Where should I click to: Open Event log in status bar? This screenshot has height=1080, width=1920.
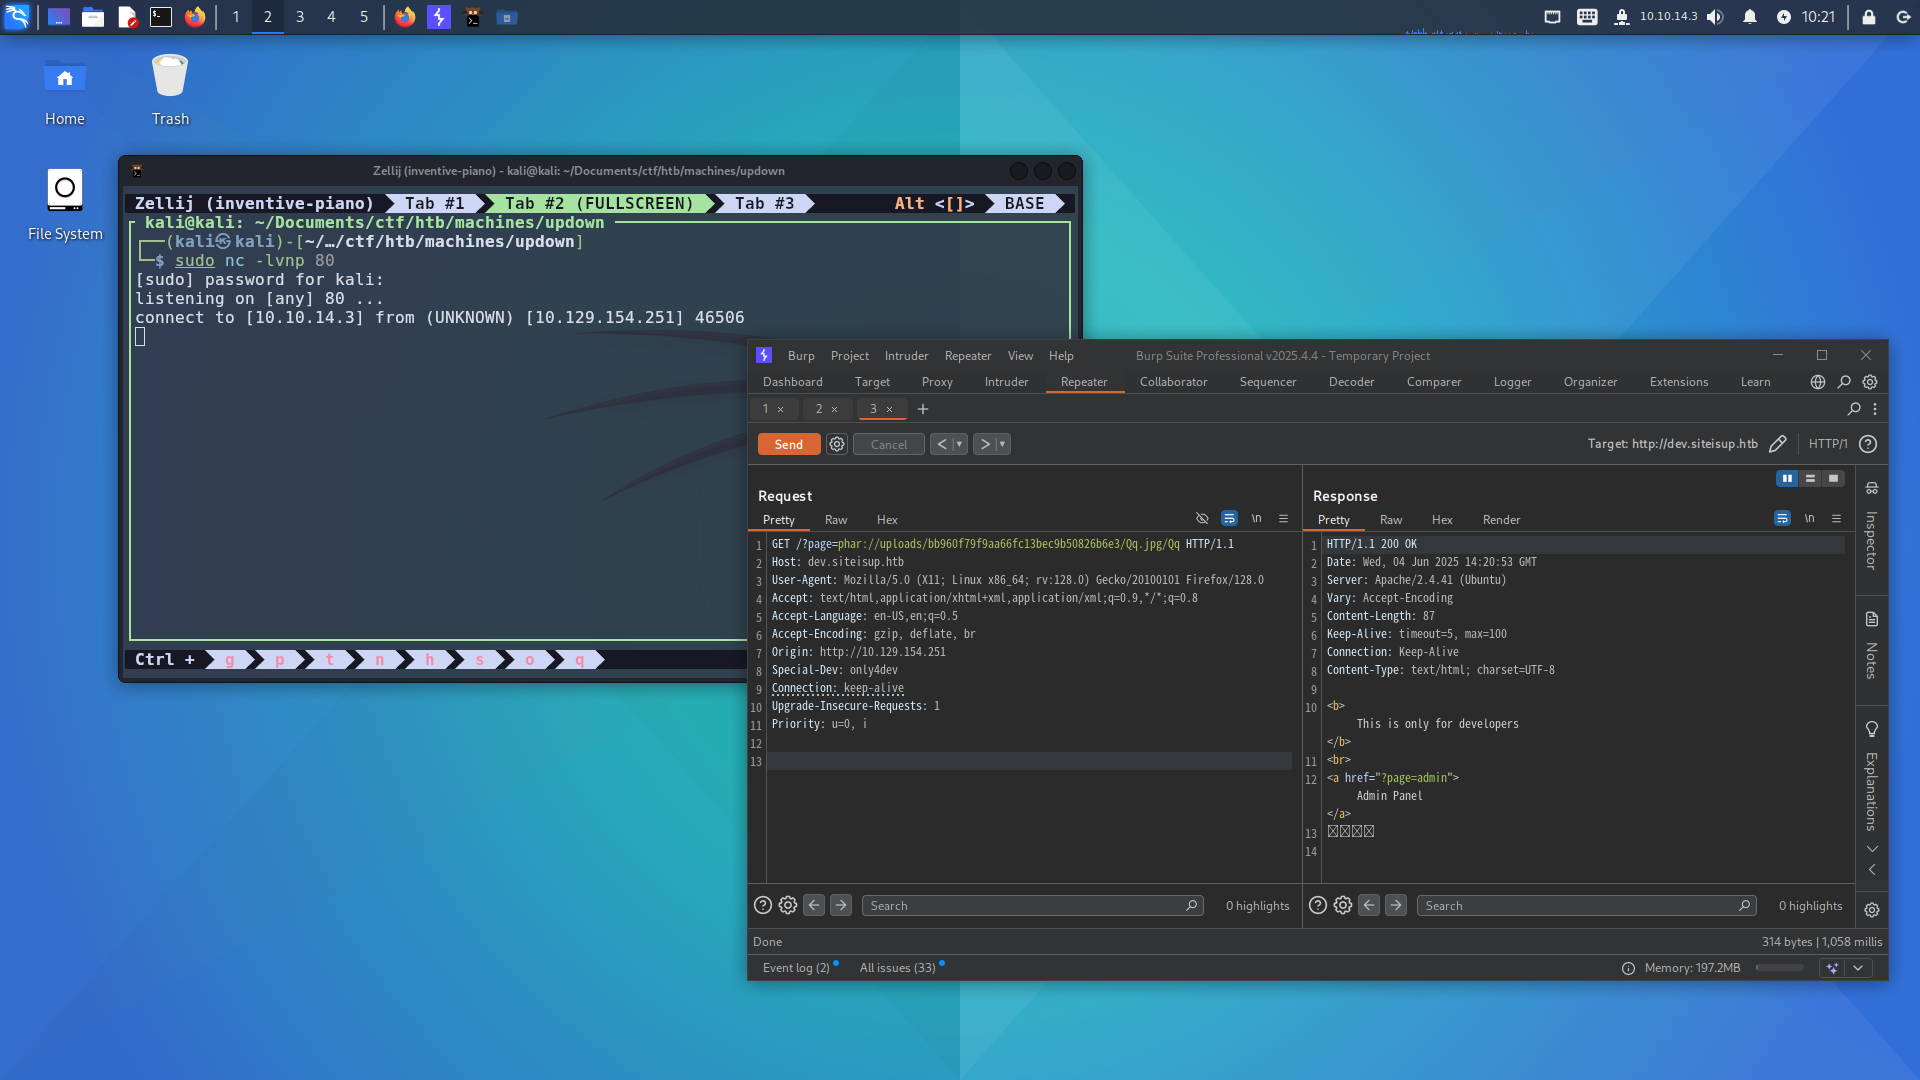coord(796,967)
